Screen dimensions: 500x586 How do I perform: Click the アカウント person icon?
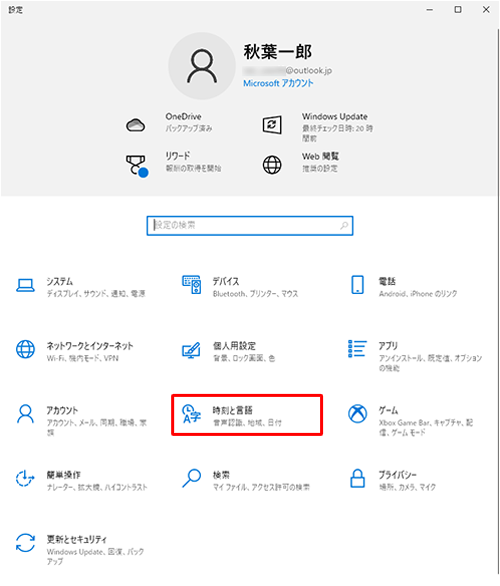coord(25,414)
